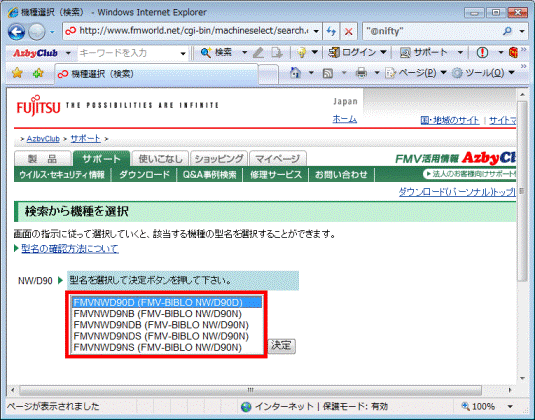This screenshot has width=535, height=420.
Task: Open the Print options dropdown arrow
Action: pos(377,73)
